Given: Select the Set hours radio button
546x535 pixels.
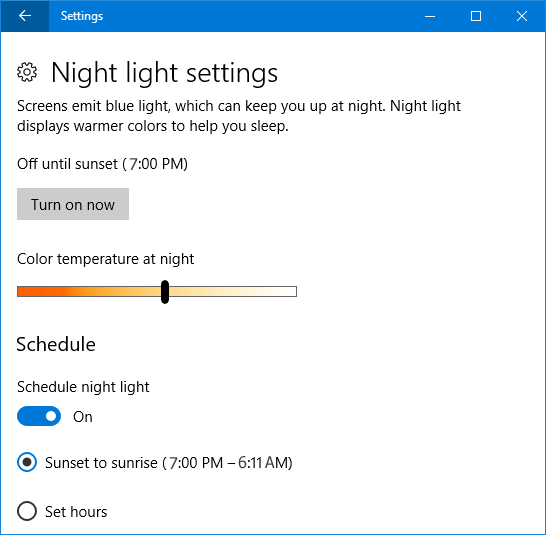Looking at the screenshot, I should (27, 511).
